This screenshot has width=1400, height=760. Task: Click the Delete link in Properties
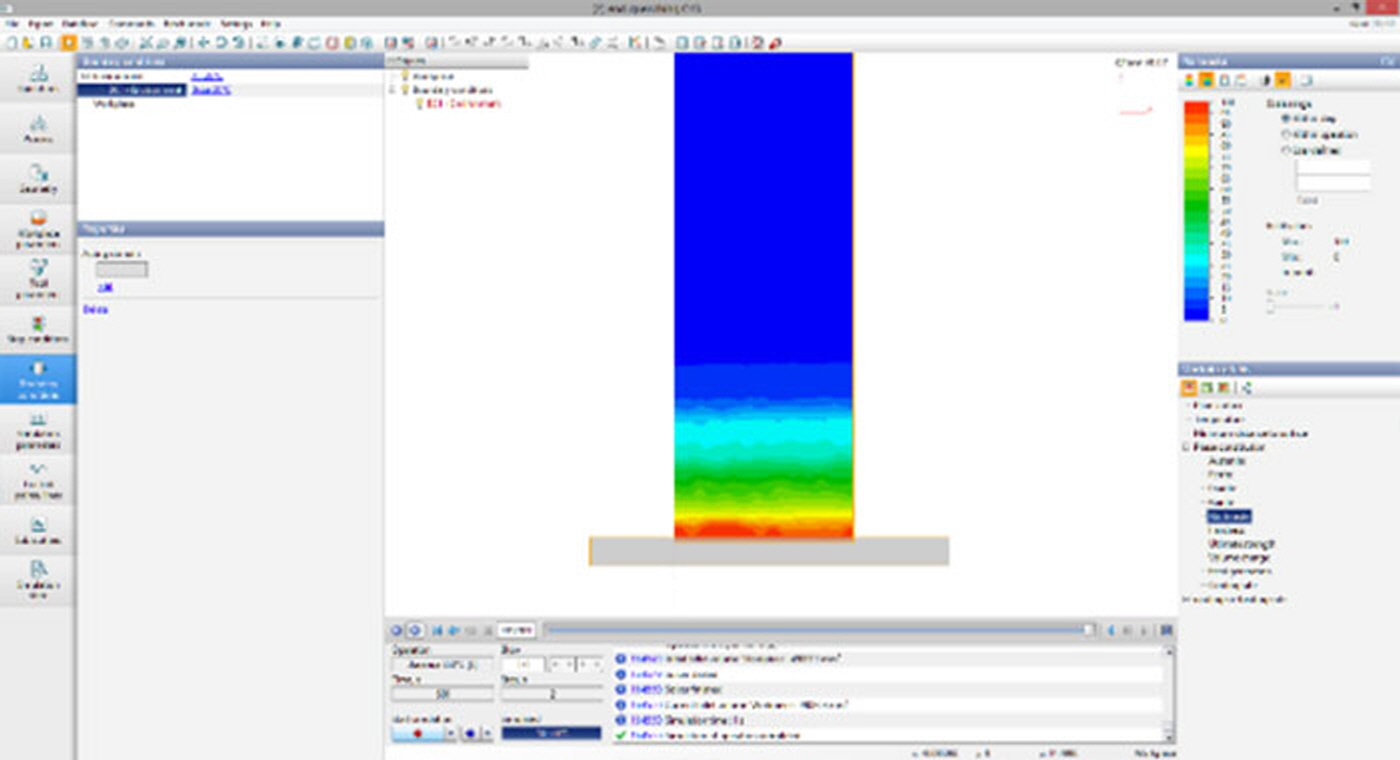click(95, 310)
